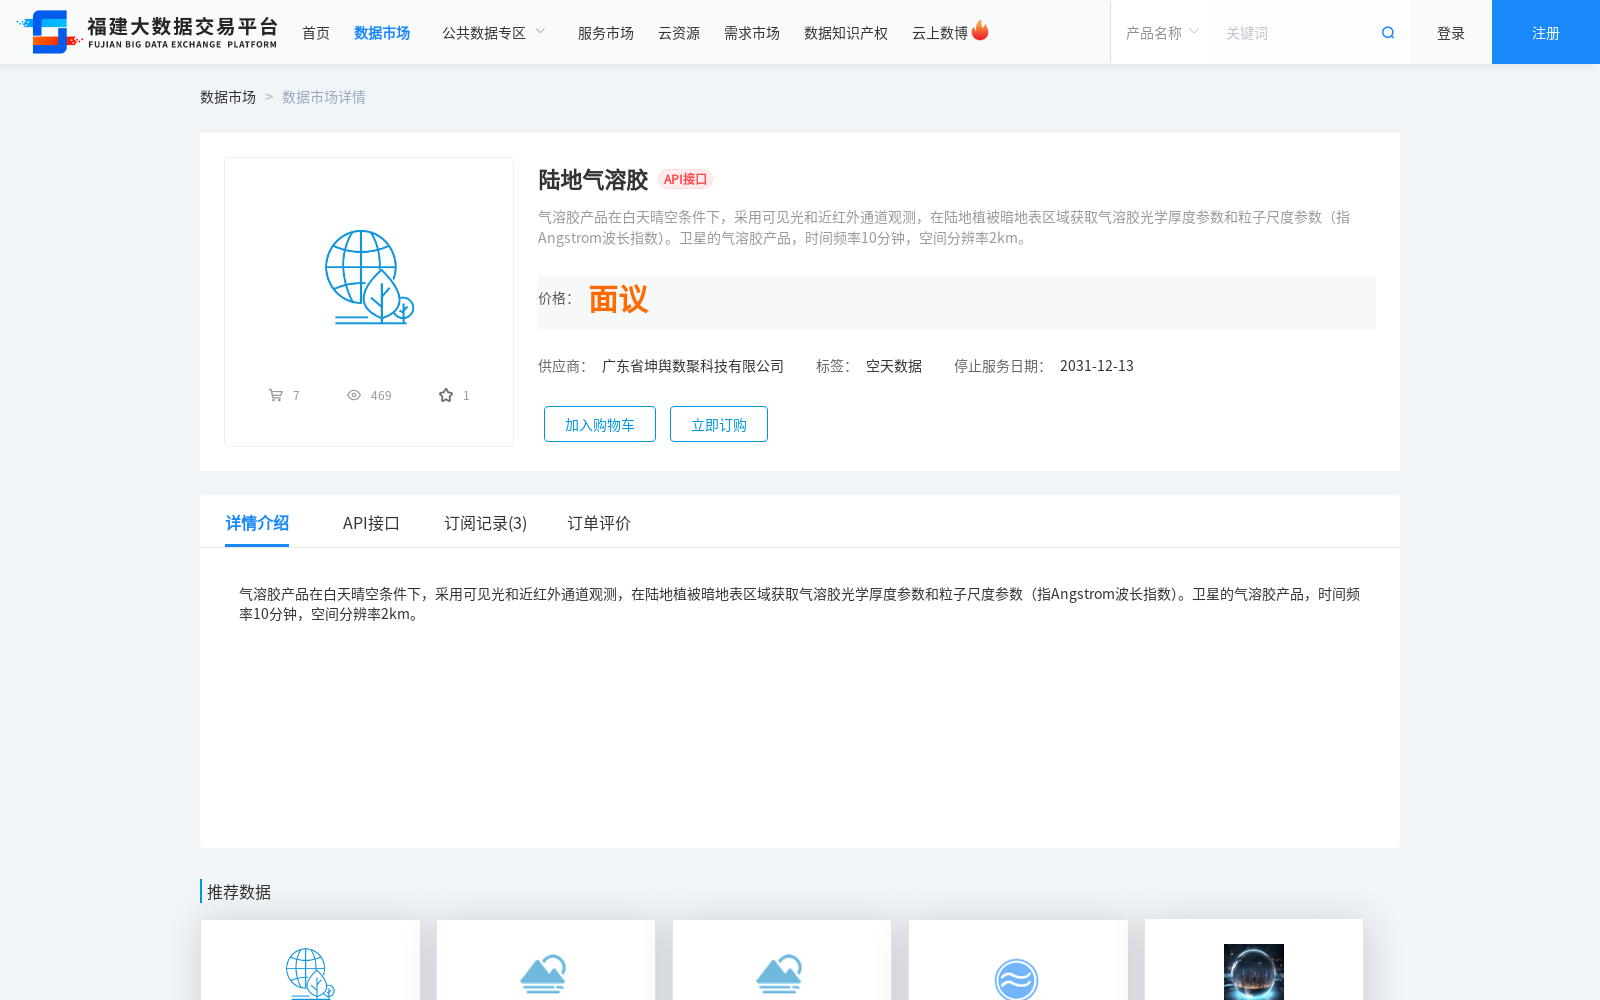
Task: Open the second recommended mountain icon card
Action: coord(546,960)
